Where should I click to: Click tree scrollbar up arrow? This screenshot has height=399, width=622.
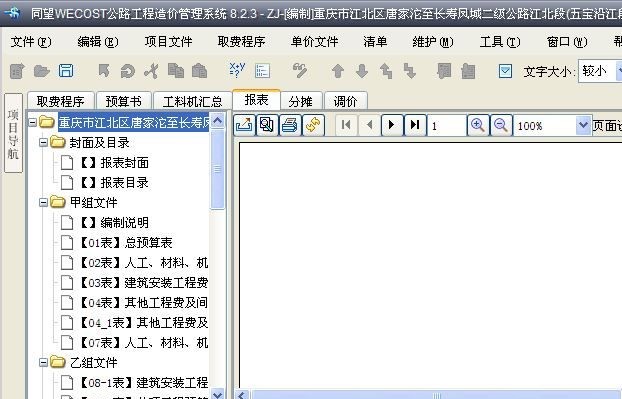(218, 120)
